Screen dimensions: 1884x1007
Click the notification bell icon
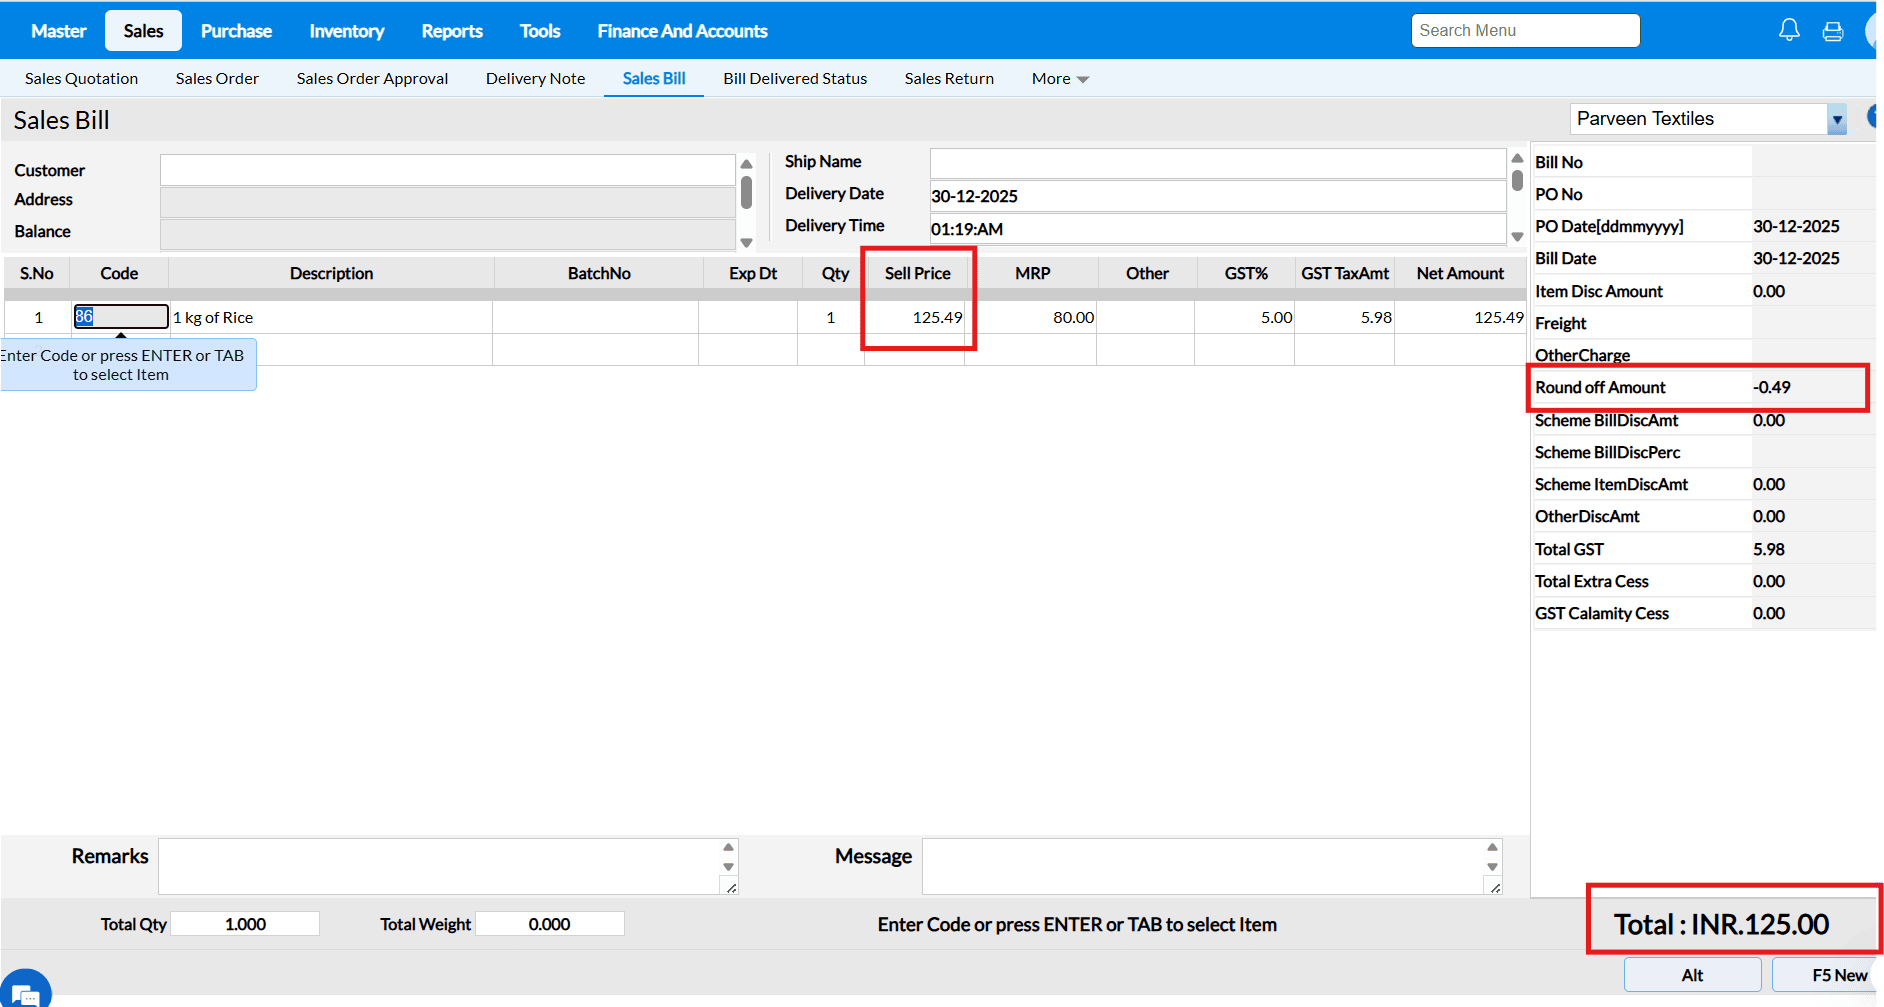1789,31
